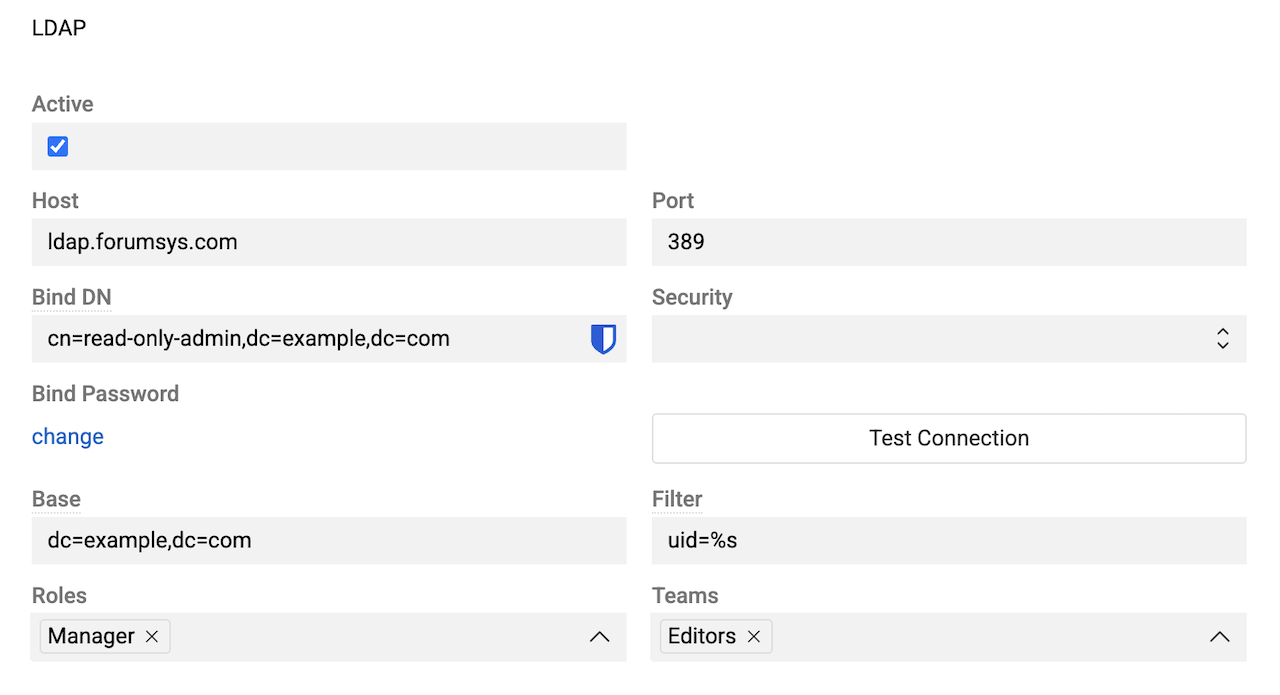The image size is (1280, 695).
Task: Collapse the Roles selection list
Action: tap(599, 636)
